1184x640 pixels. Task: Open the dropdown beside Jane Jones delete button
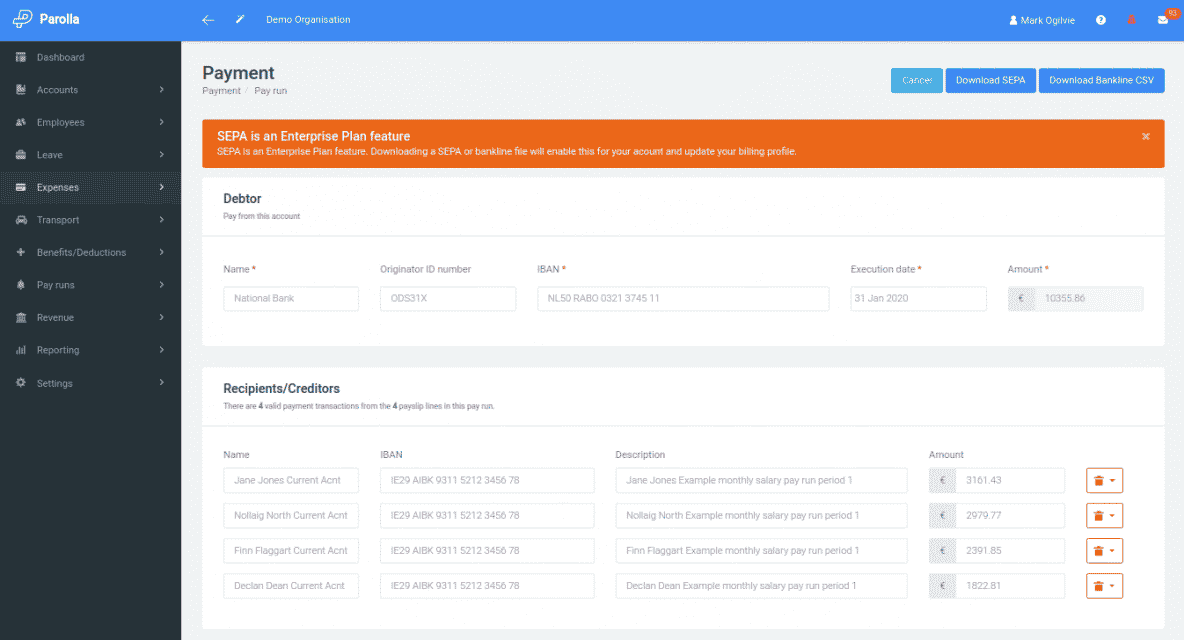click(x=1113, y=480)
